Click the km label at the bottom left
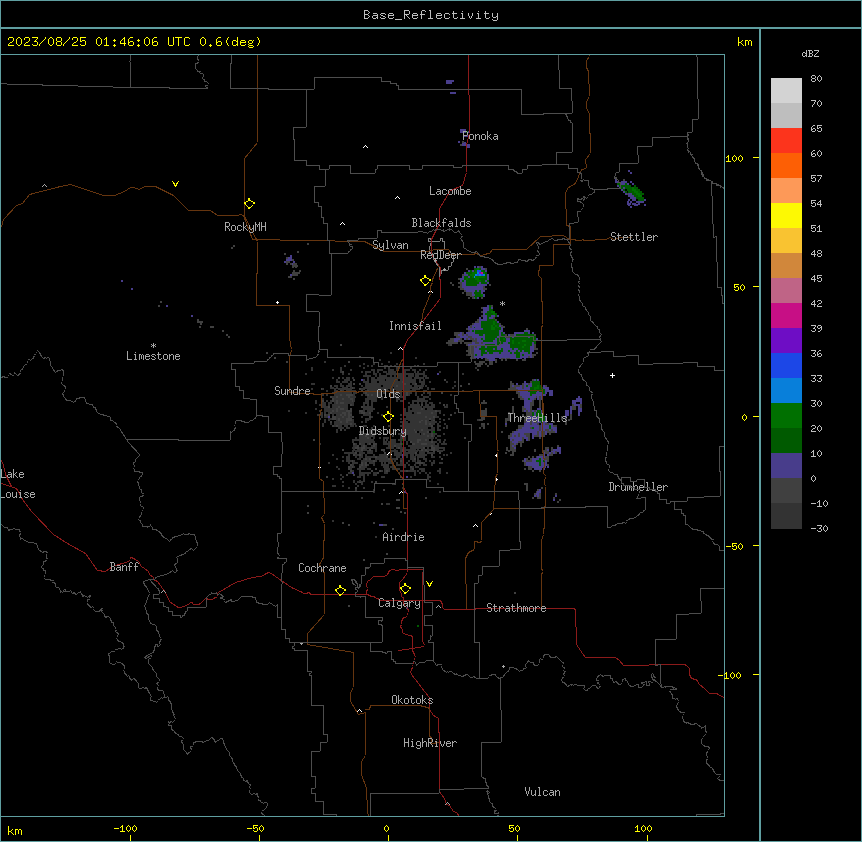The image size is (862, 842). pyautogui.click(x=15, y=831)
